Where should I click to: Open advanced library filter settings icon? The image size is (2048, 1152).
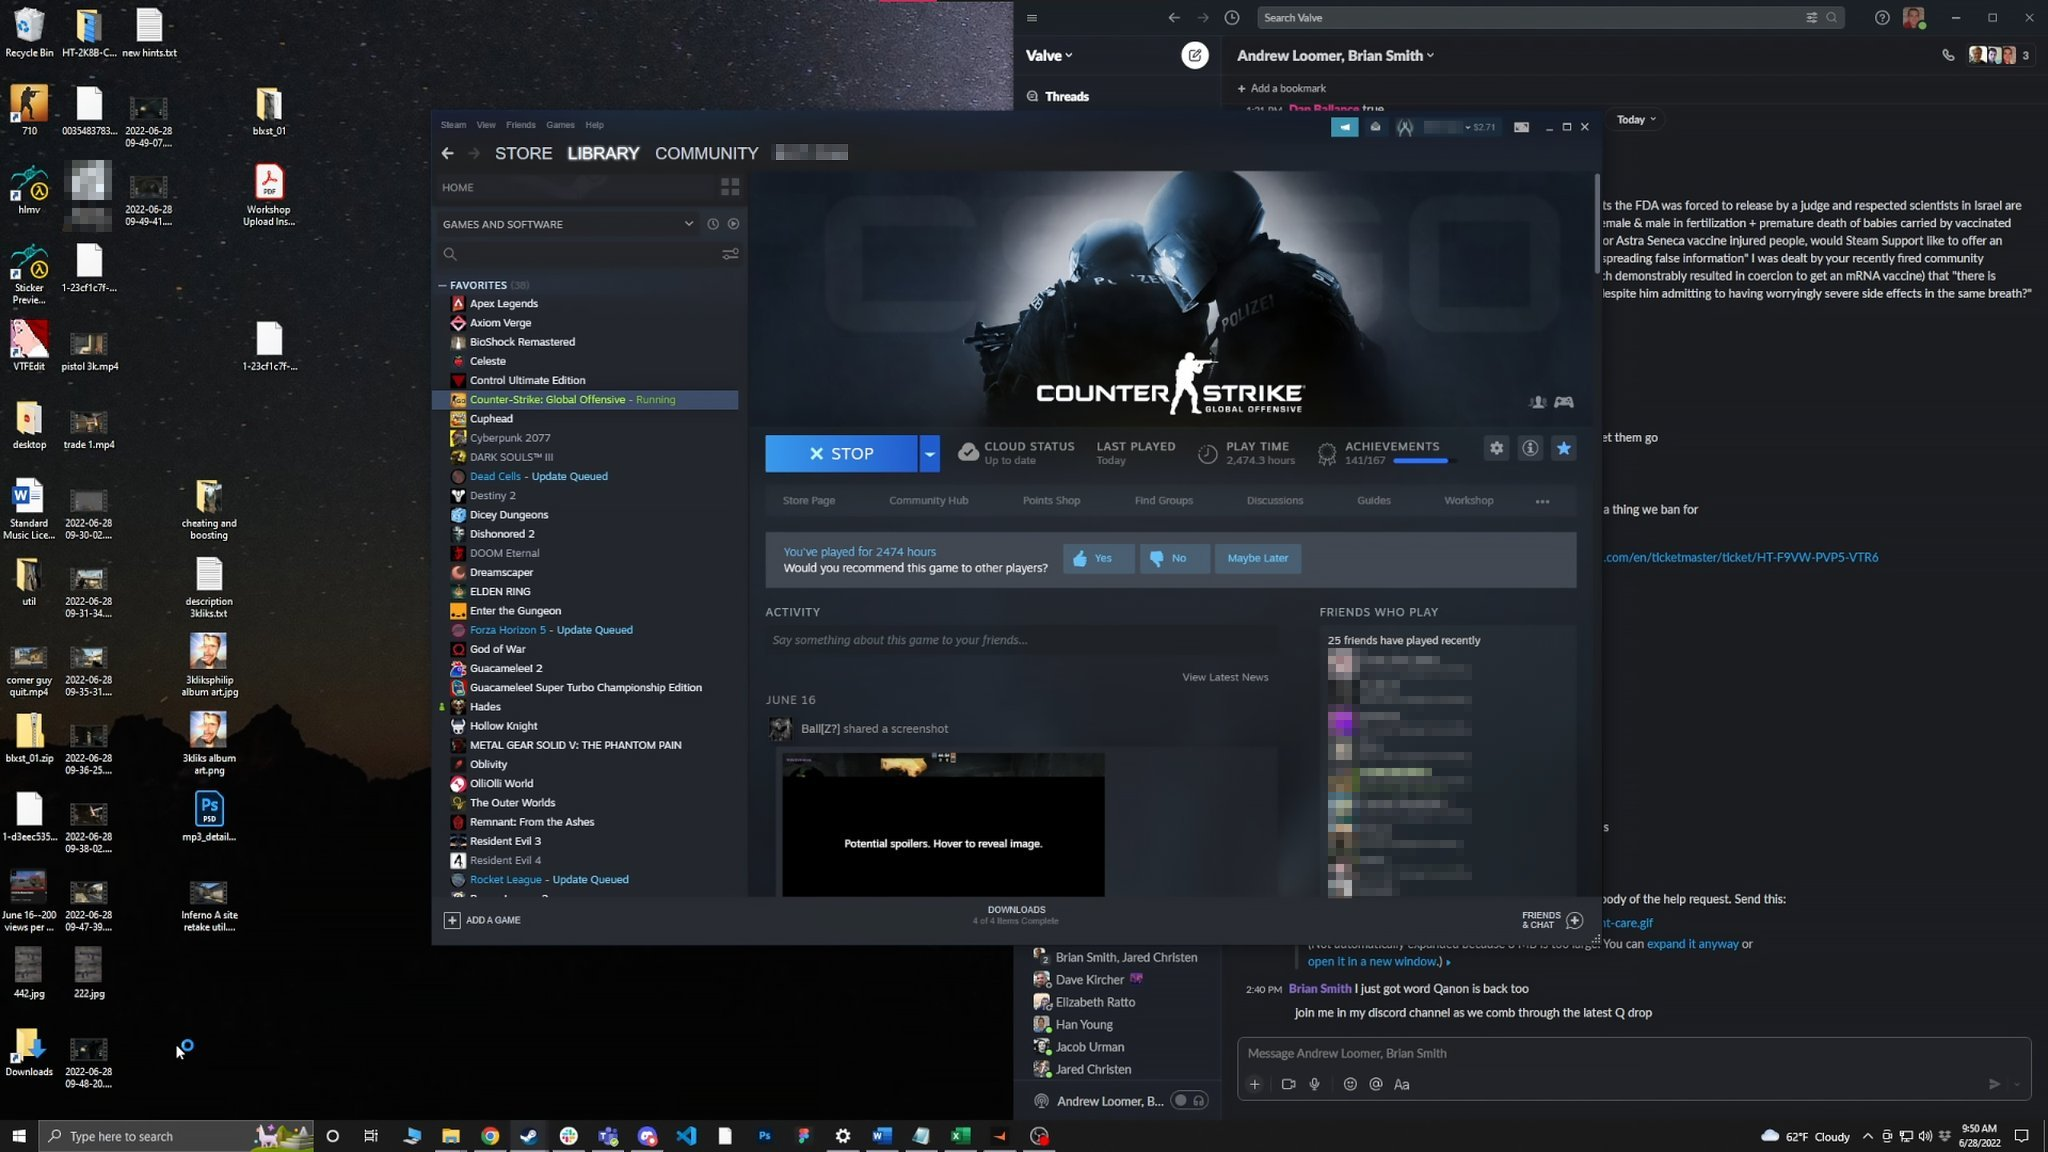point(730,254)
